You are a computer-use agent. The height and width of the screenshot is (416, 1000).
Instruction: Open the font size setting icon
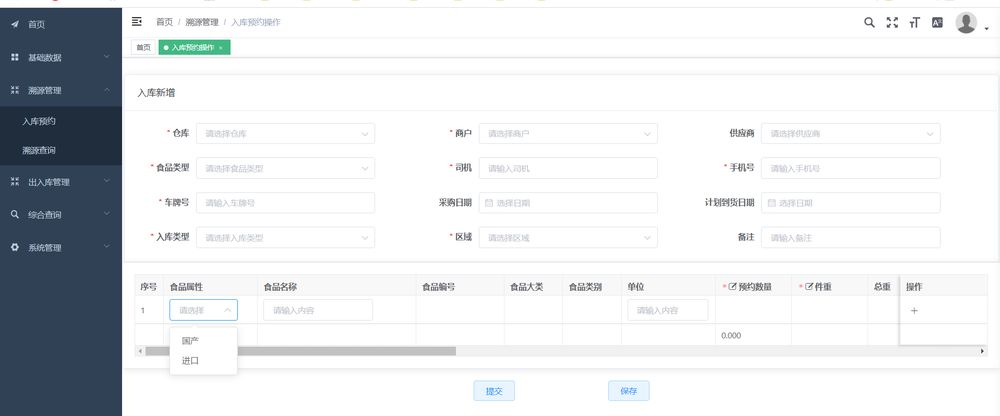914,22
